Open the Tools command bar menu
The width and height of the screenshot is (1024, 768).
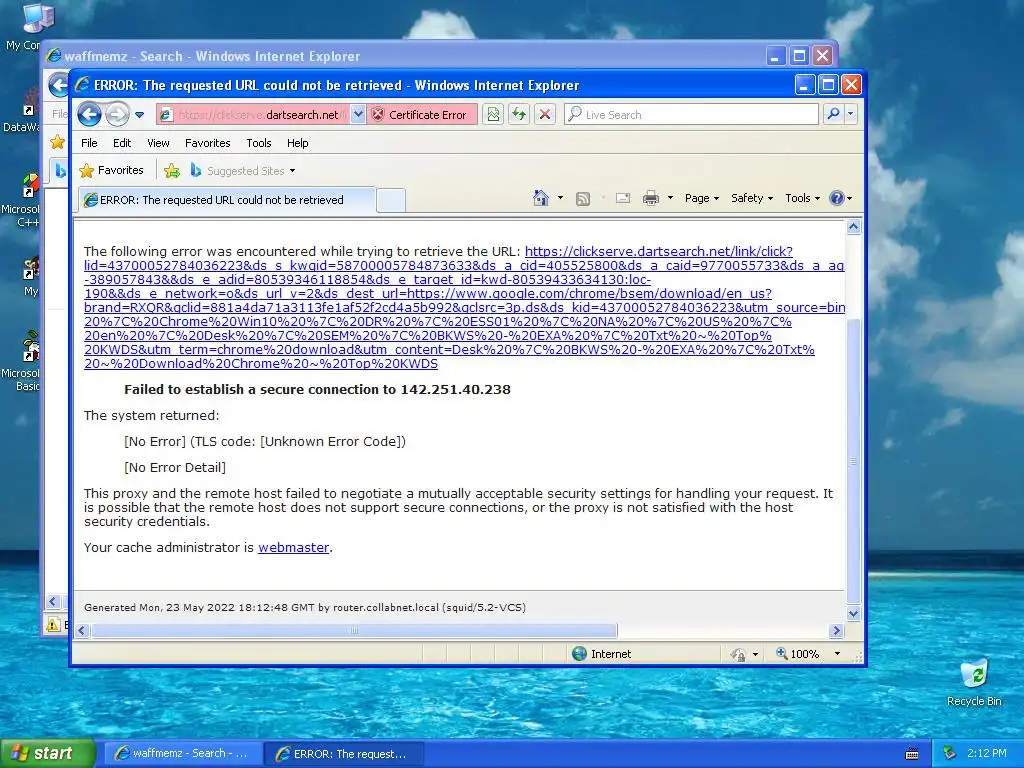tap(802, 198)
